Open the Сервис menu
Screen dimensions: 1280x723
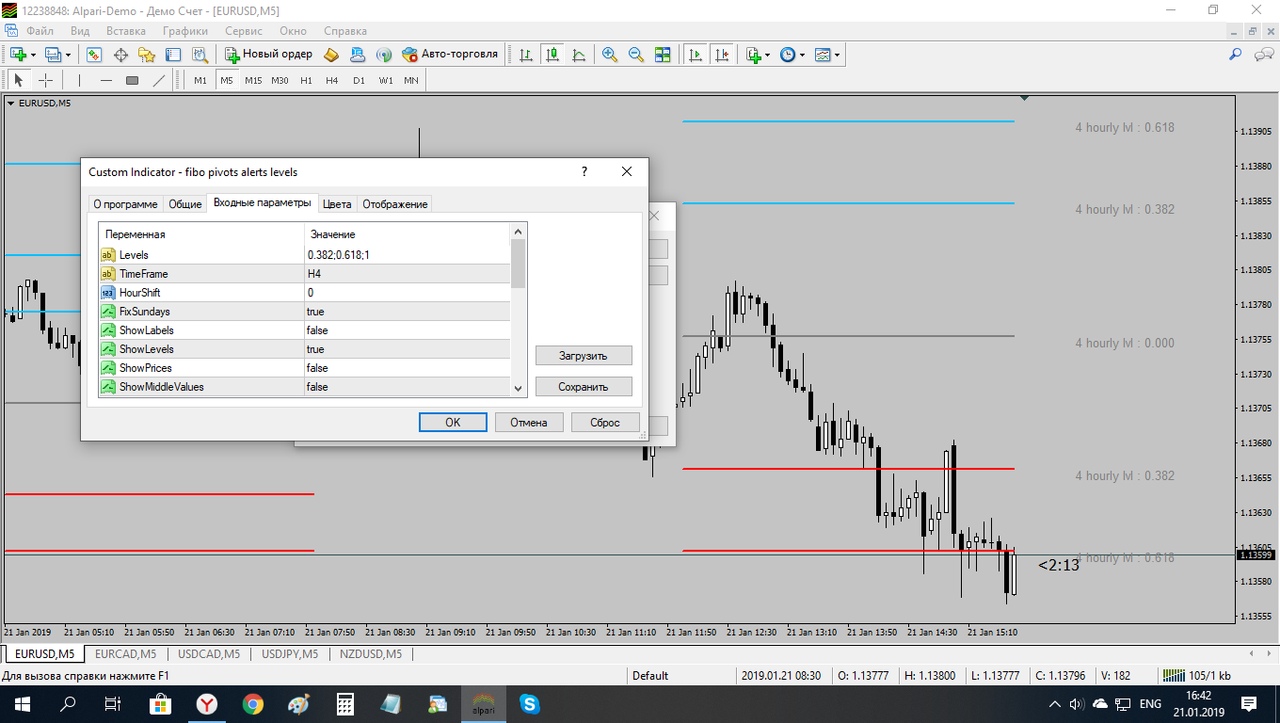[x=244, y=31]
